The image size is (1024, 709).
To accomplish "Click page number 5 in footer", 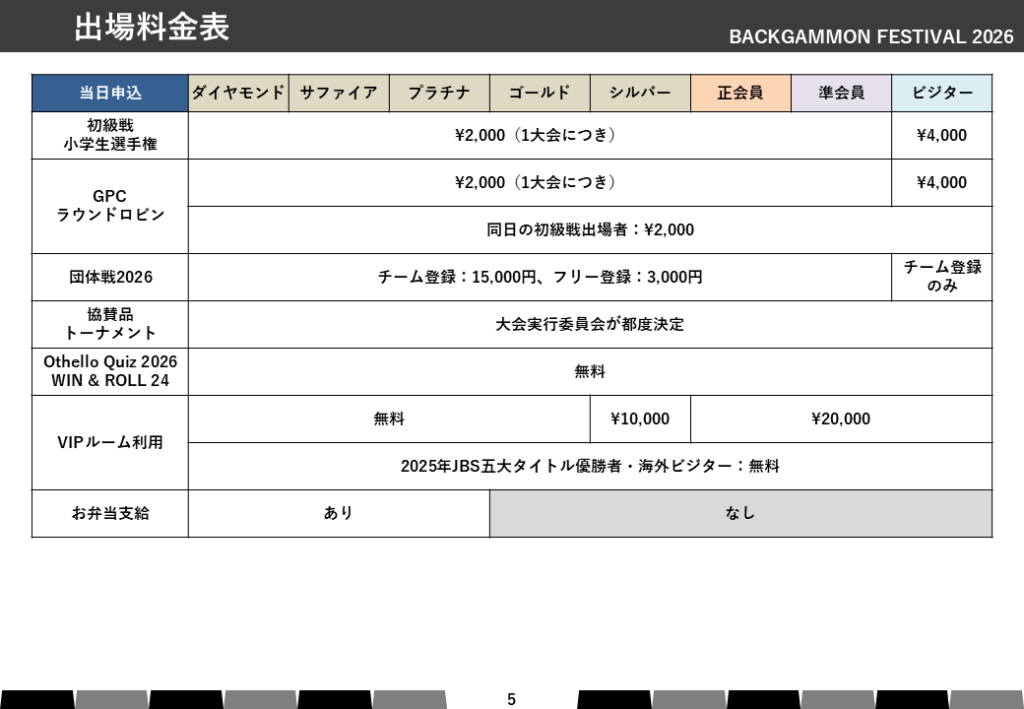I will [x=512, y=700].
